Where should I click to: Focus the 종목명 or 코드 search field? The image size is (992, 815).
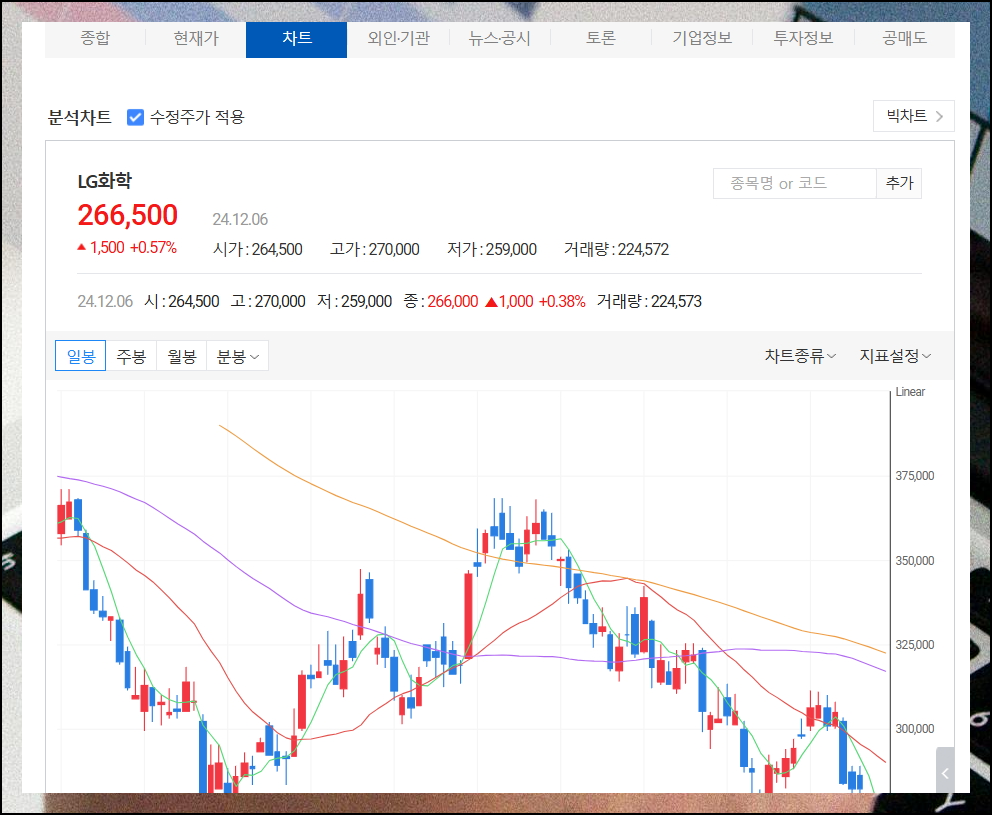pyautogui.click(x=795, y=184)
